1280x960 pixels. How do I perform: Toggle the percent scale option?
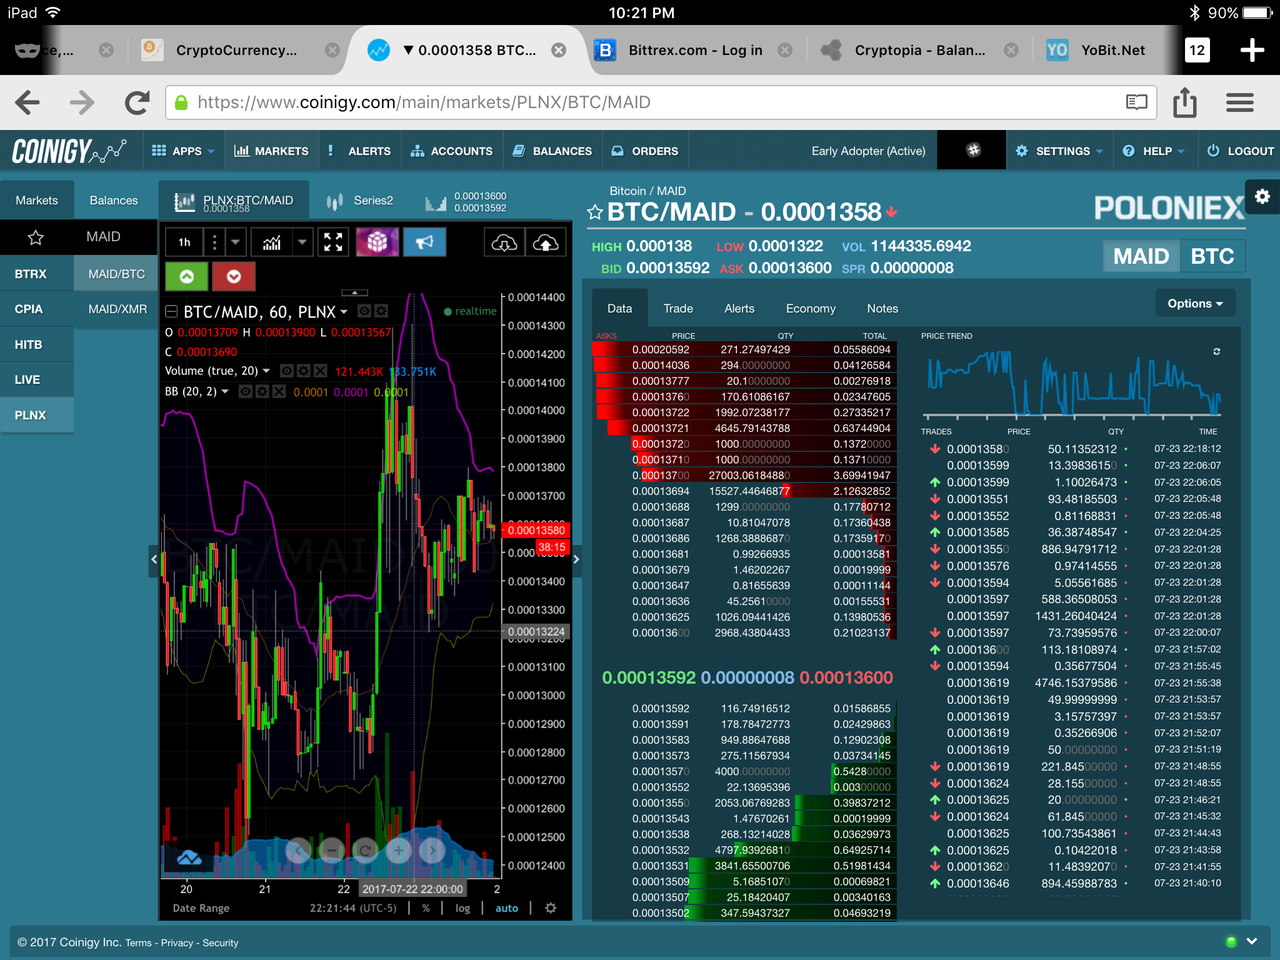tap(426, 908)
